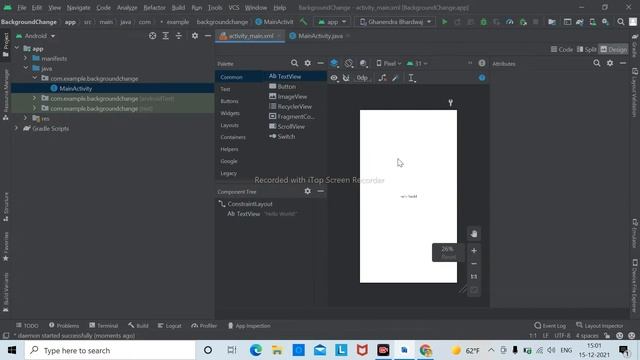Image resolution: width=640 pixels, height=360 pixels.
Task: Open the Event Log
Action: point(550,326)
